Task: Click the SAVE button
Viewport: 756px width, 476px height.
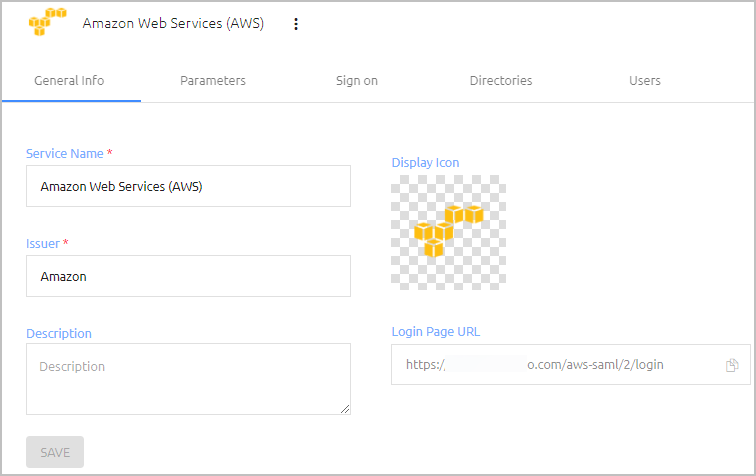Action: coord(55,452)
